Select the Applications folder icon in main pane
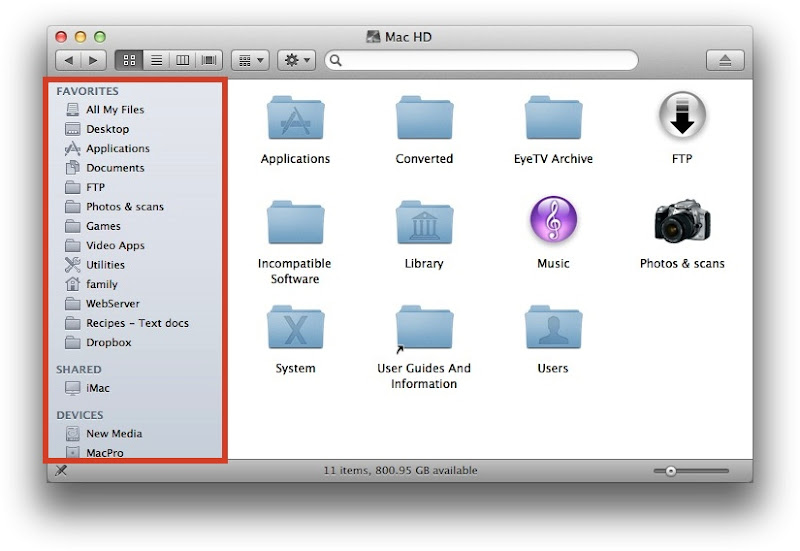This screenshot has height=551, width=800. tap(295, 118)
